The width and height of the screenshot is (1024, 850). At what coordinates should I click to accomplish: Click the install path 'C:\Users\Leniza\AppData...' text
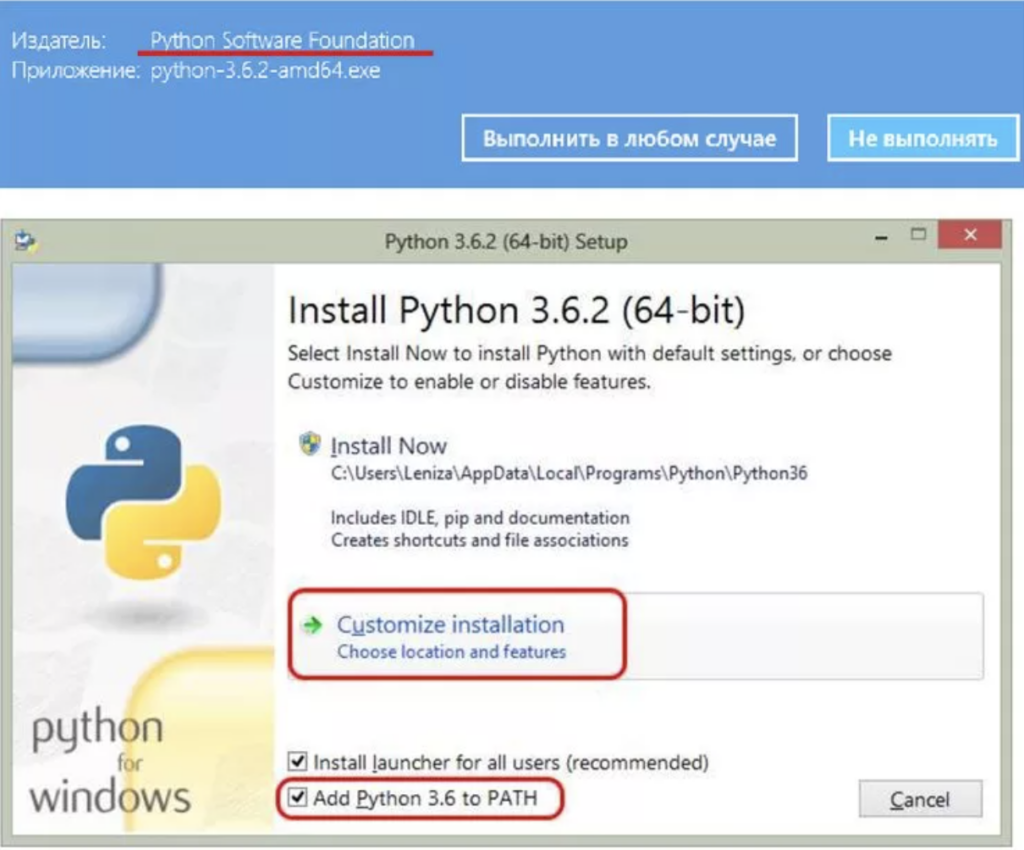coord(569,473)
